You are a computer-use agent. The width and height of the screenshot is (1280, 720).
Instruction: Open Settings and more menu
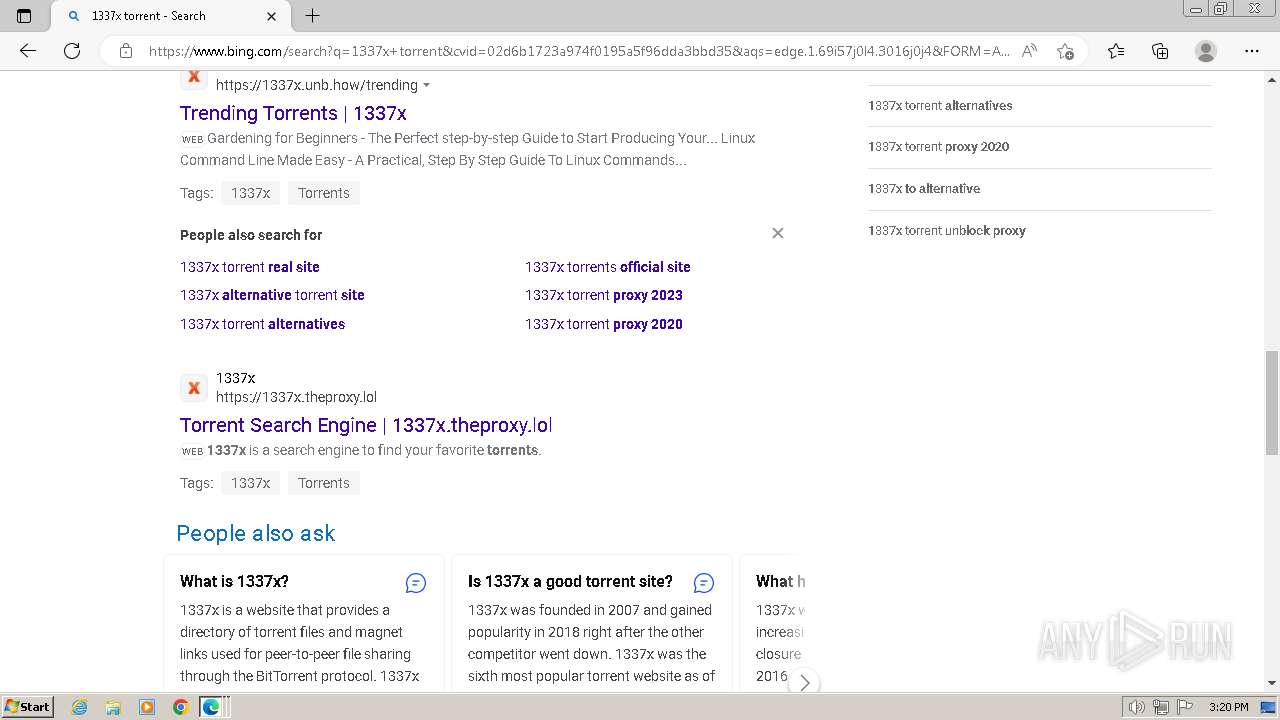coord(1252,51)
